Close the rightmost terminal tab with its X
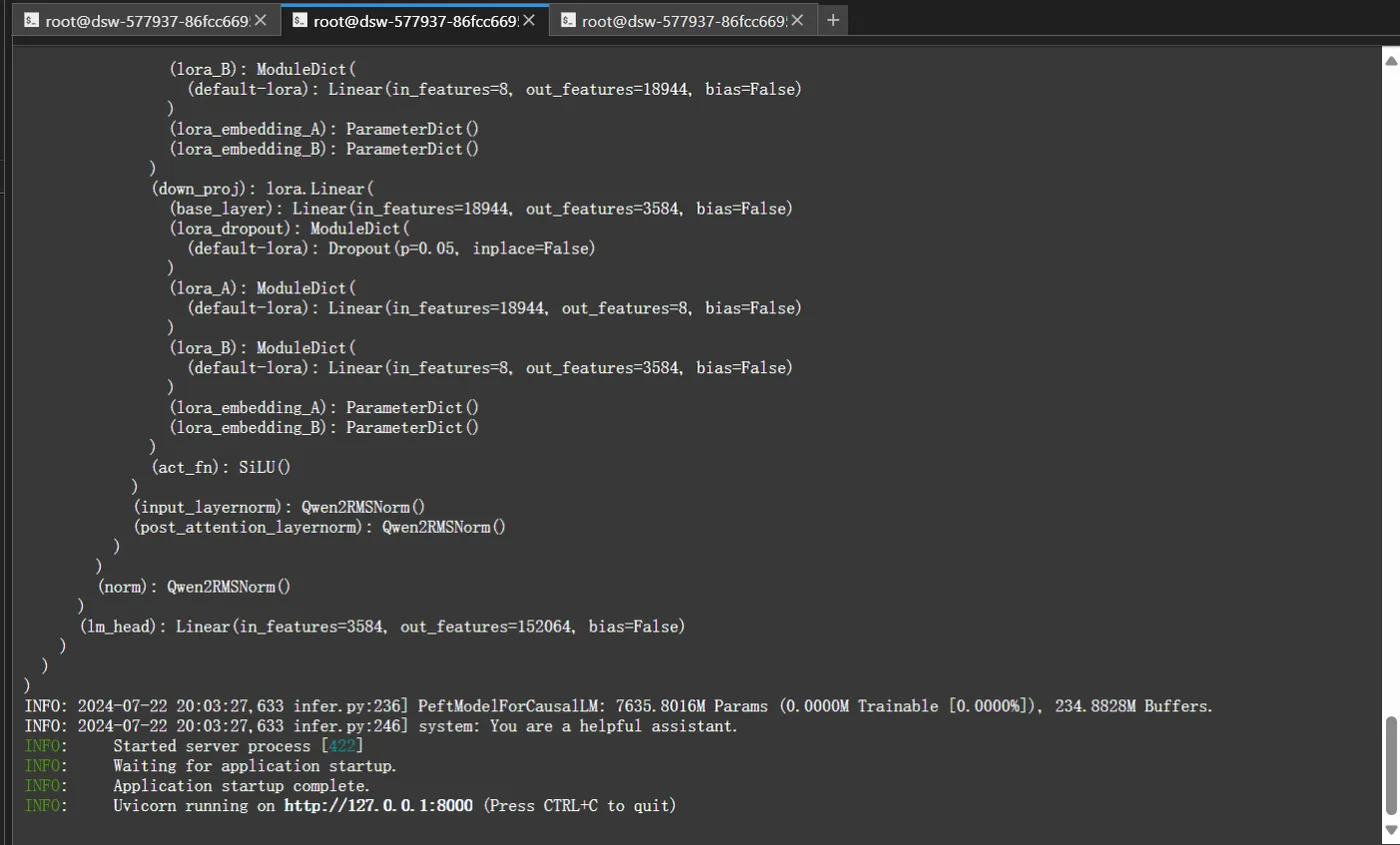Screen dimensions: 1400x845 point(798,20)
